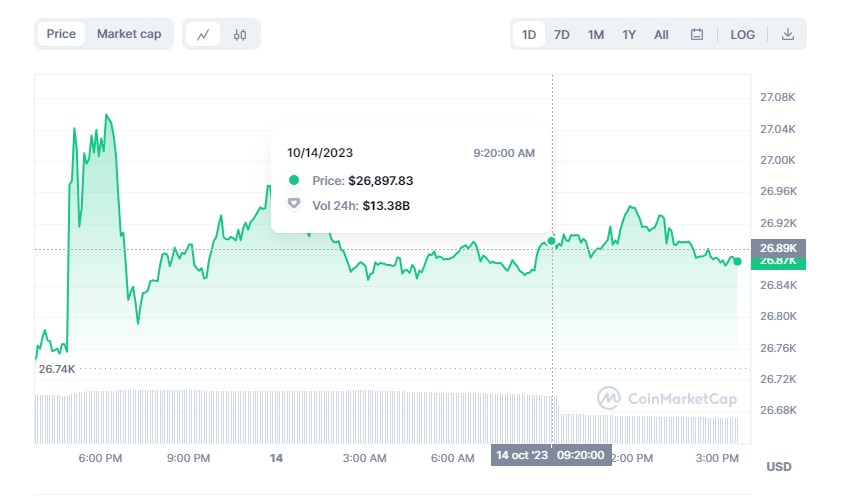Toggle the LOG scale button
Viewport: 843px width, 496px height.
point(743,34)
